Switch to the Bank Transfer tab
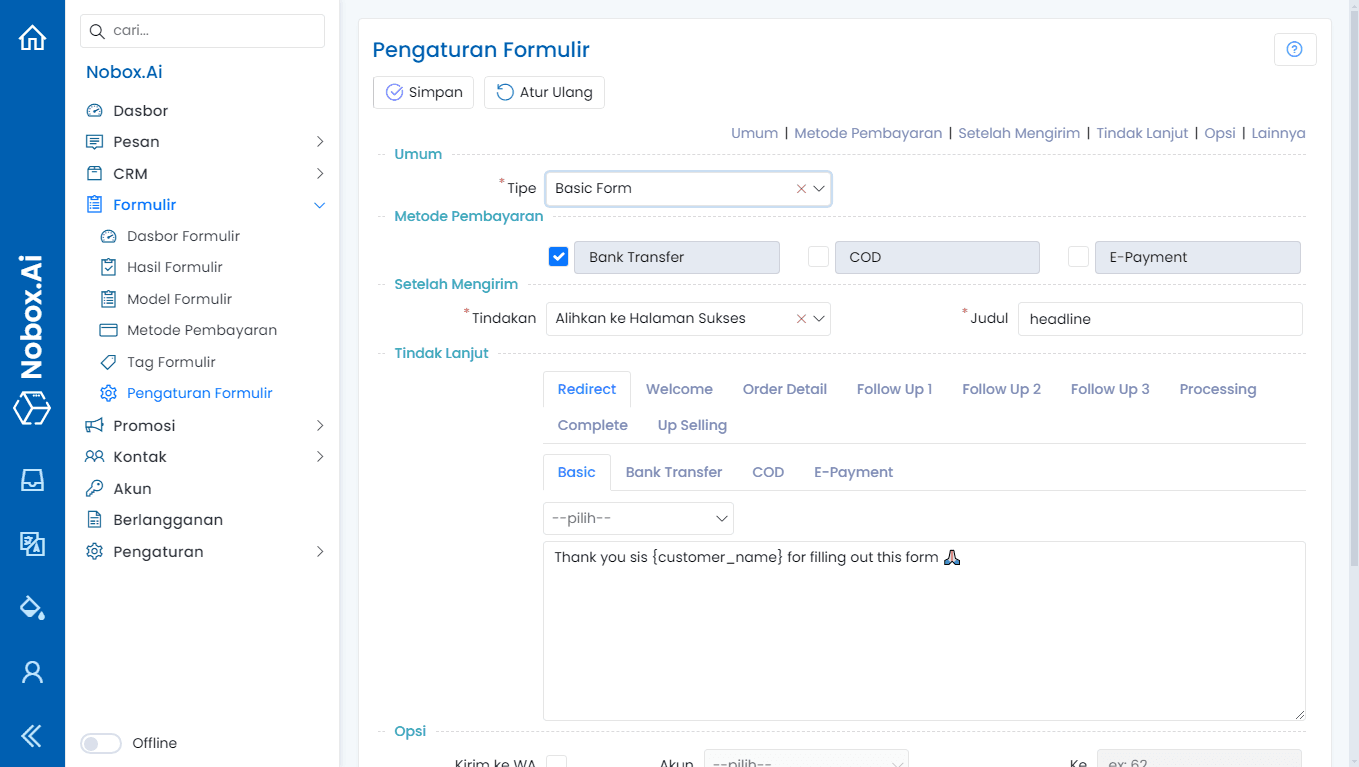The width and height of the screenshot is (1359, 767). (x=673, y=471)
